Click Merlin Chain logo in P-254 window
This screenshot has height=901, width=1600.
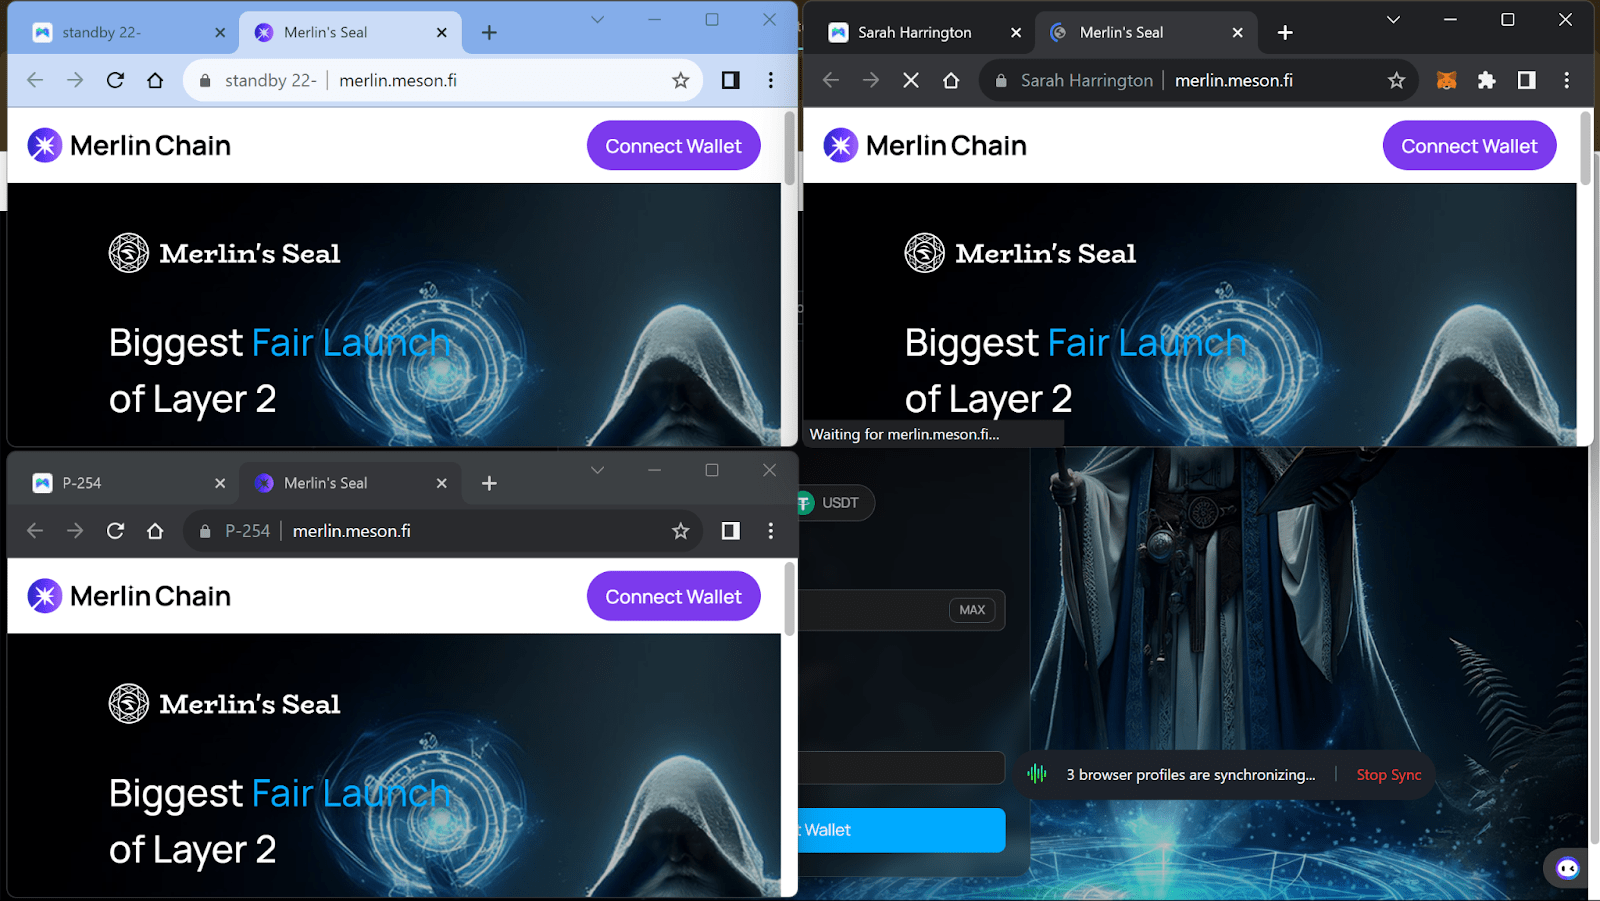pyautogui.click(x=129, y=596)
